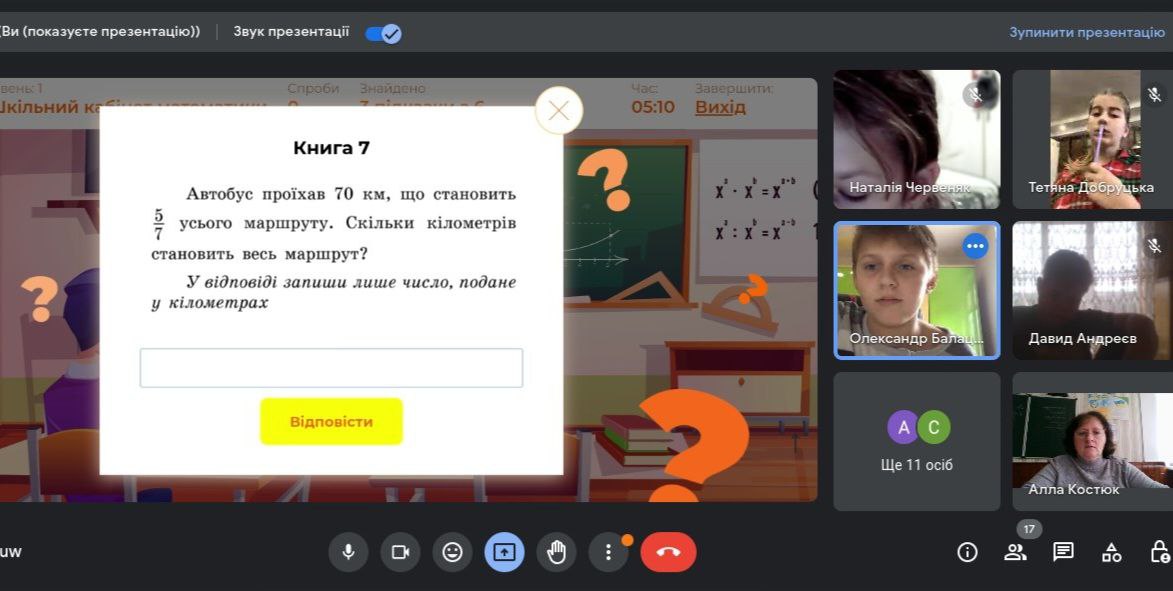Close the Книга 7 question popup

point(559,111)
